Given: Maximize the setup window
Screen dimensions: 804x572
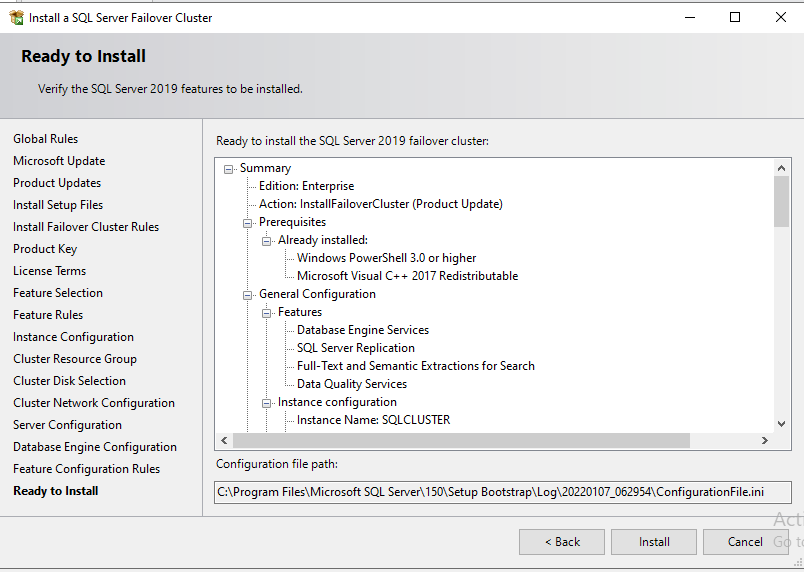Looking at the screenshot, I should [x=735, y=17].
